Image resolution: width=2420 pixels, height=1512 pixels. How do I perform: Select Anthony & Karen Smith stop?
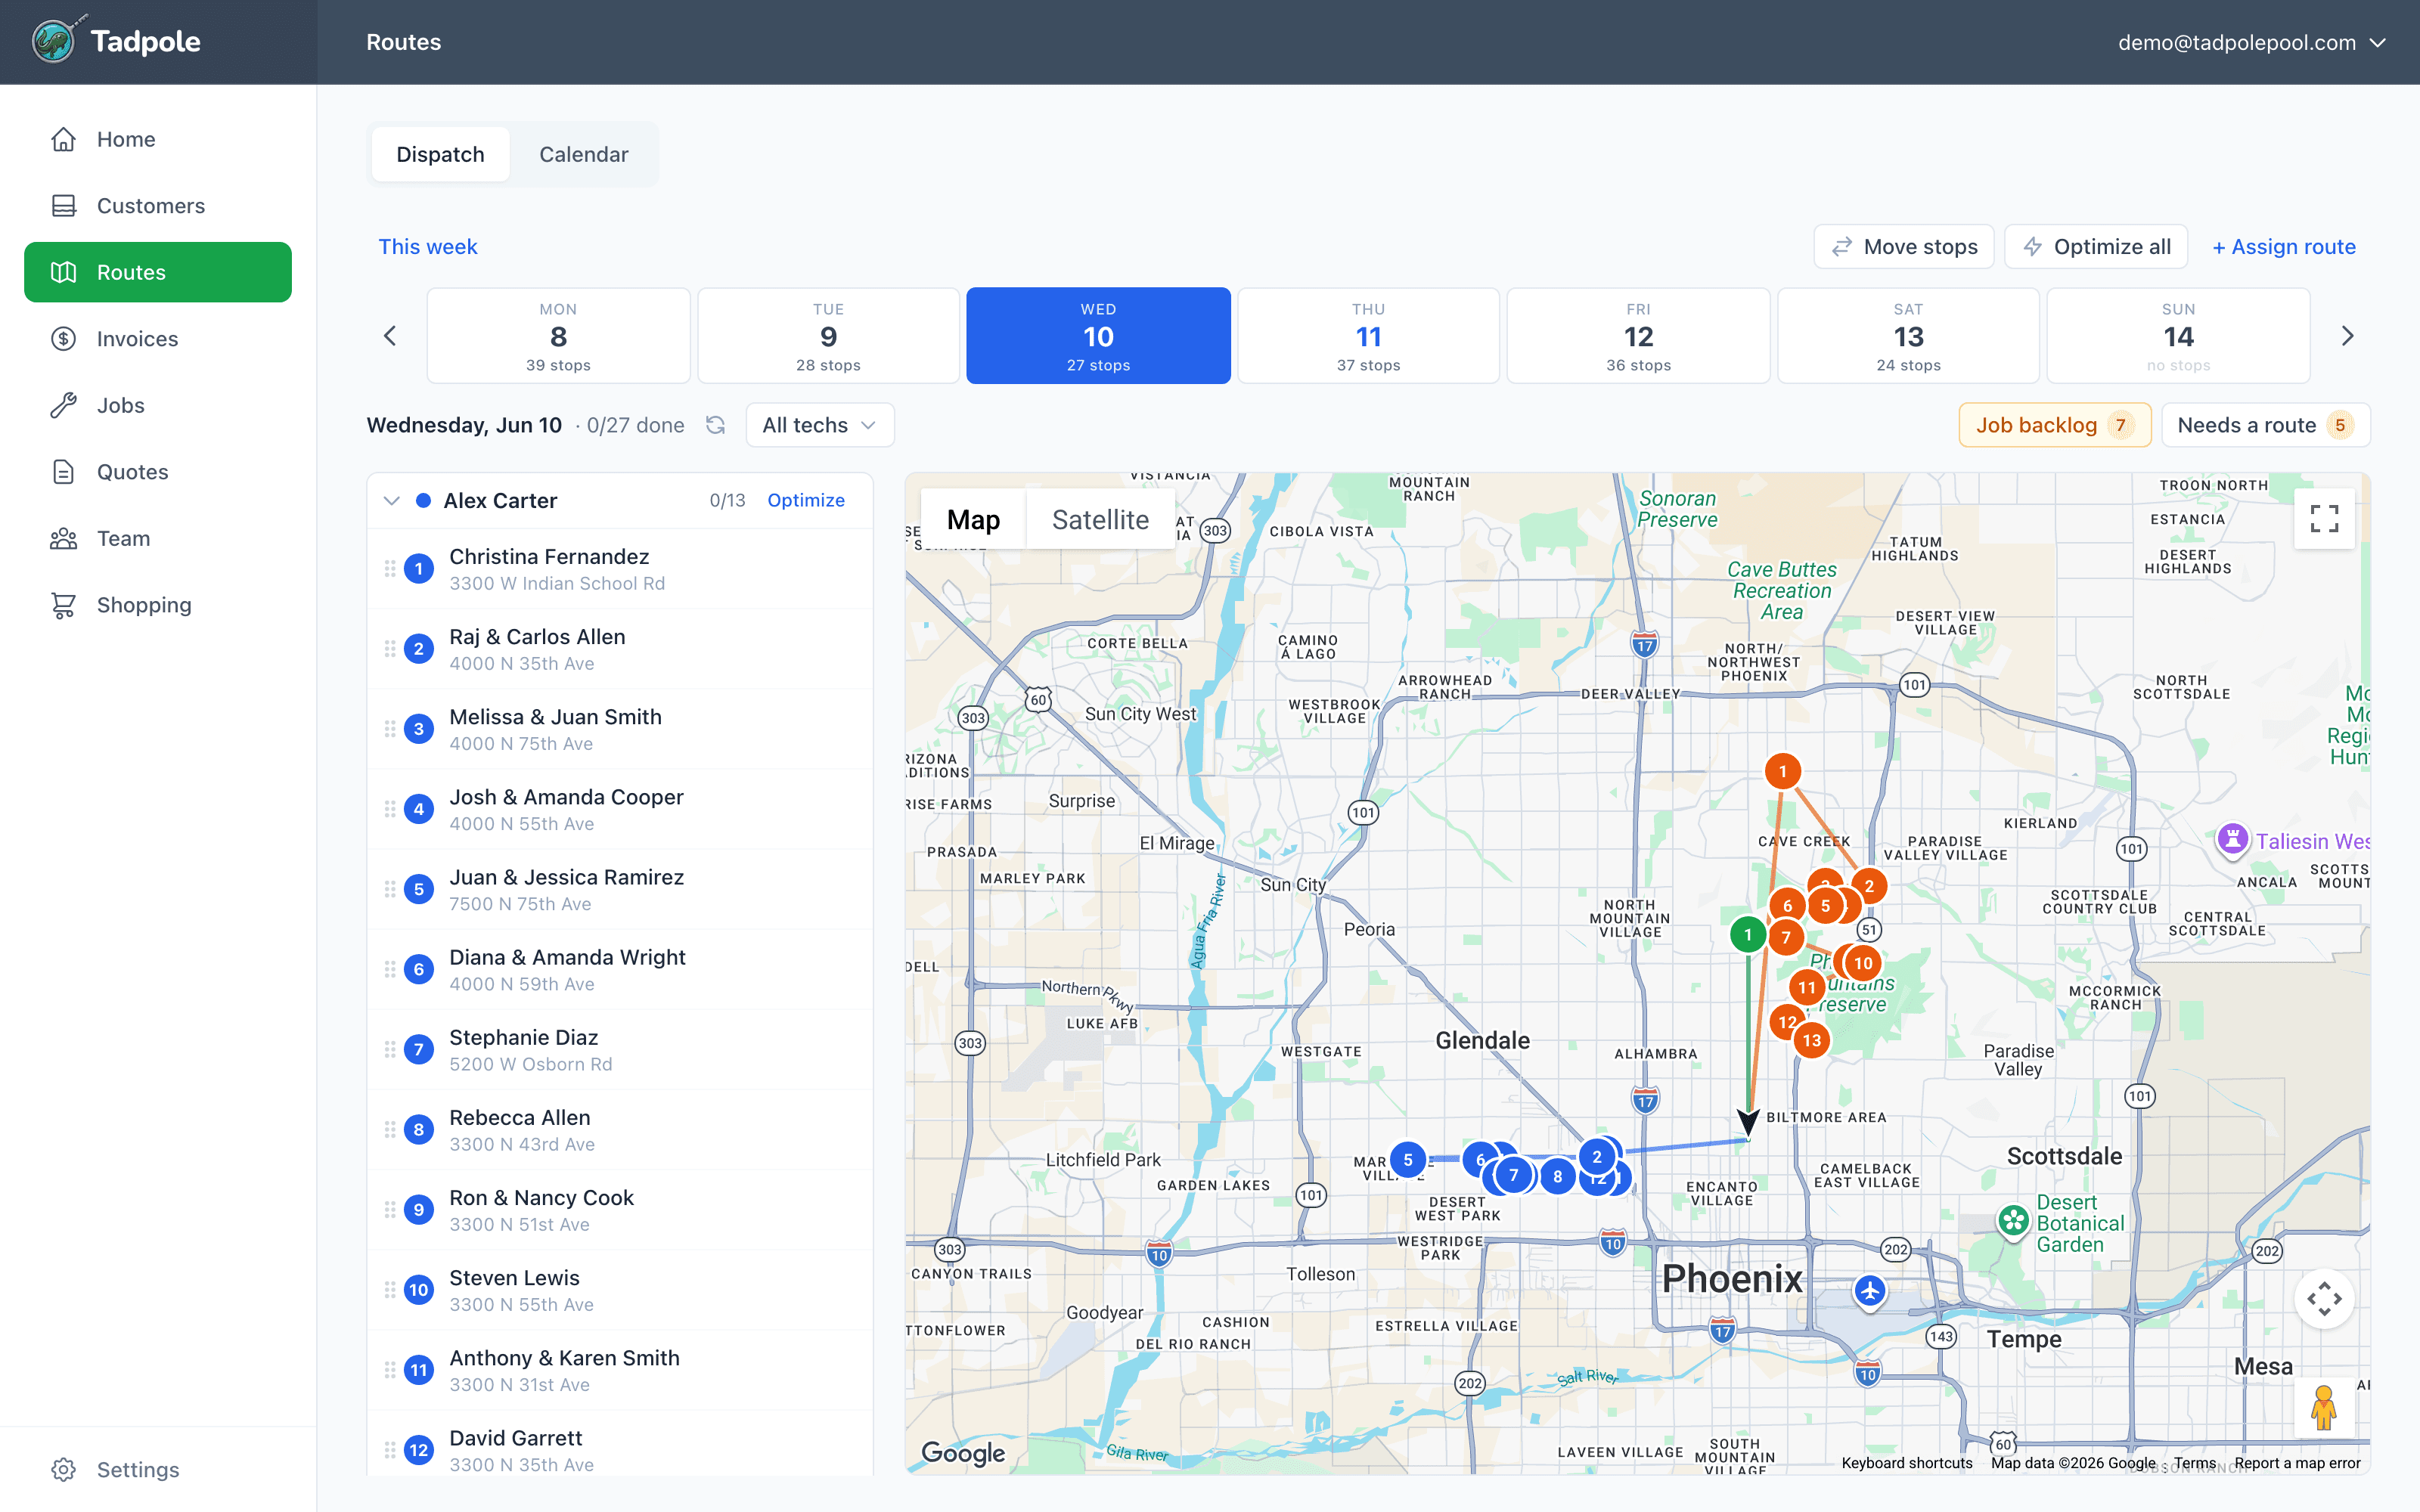[620, 1370]
